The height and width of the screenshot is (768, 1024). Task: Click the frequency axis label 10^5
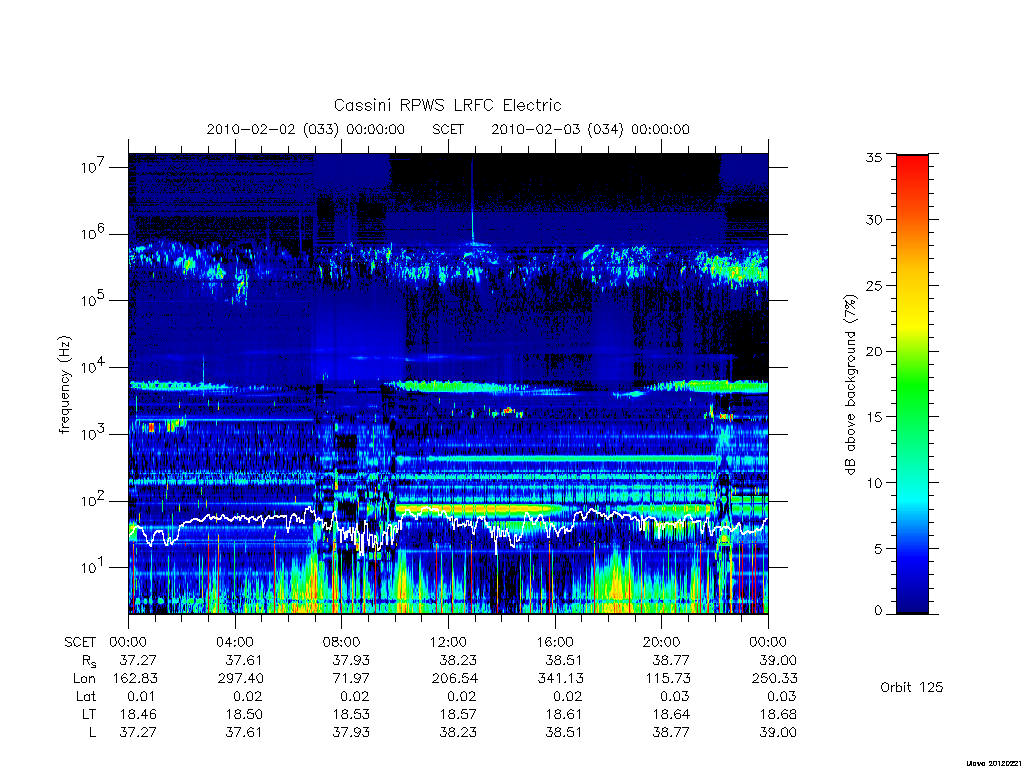[93, 300]
